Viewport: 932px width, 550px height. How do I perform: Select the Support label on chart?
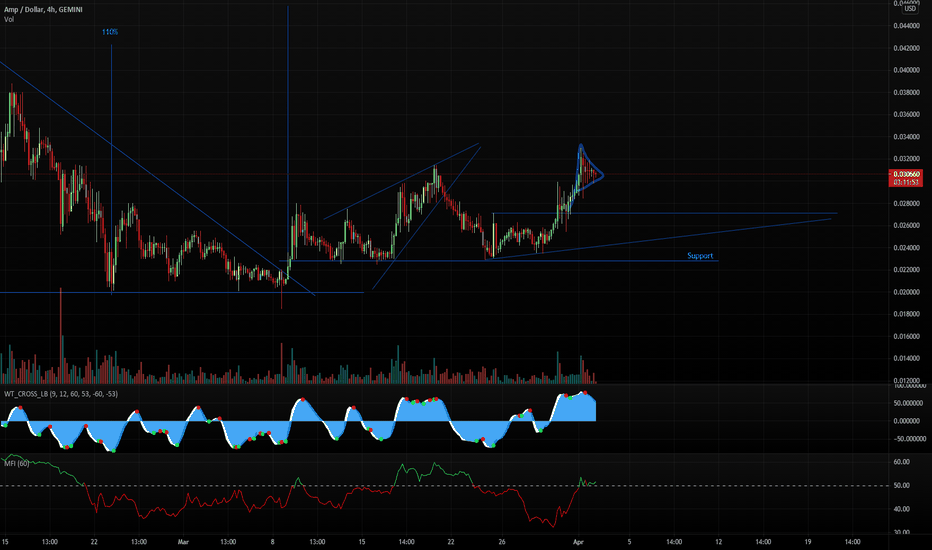[700, 256]
